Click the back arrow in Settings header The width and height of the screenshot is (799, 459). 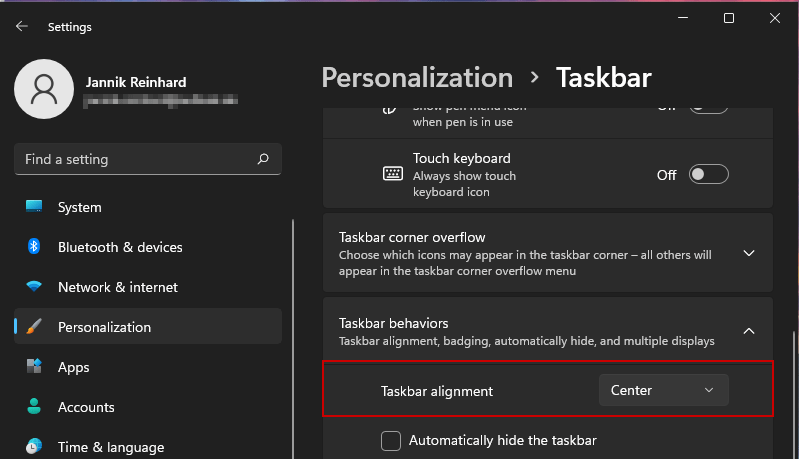point(22,27)
